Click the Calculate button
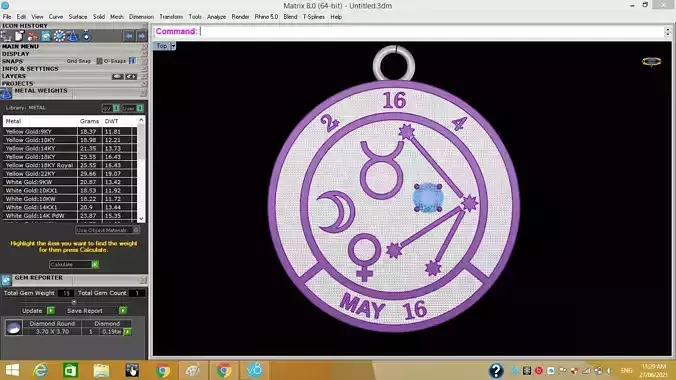The width and height of the screenshot is (676, 380). (x=74, y=264)
